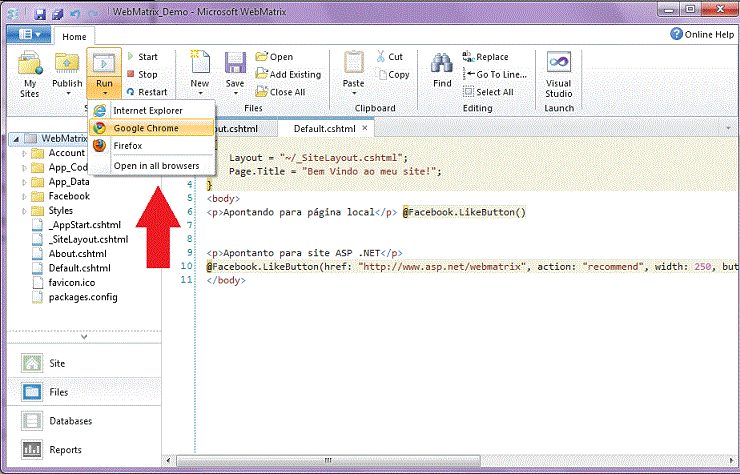Expand the Account folder
740x474 pixels.
[25, 153]
